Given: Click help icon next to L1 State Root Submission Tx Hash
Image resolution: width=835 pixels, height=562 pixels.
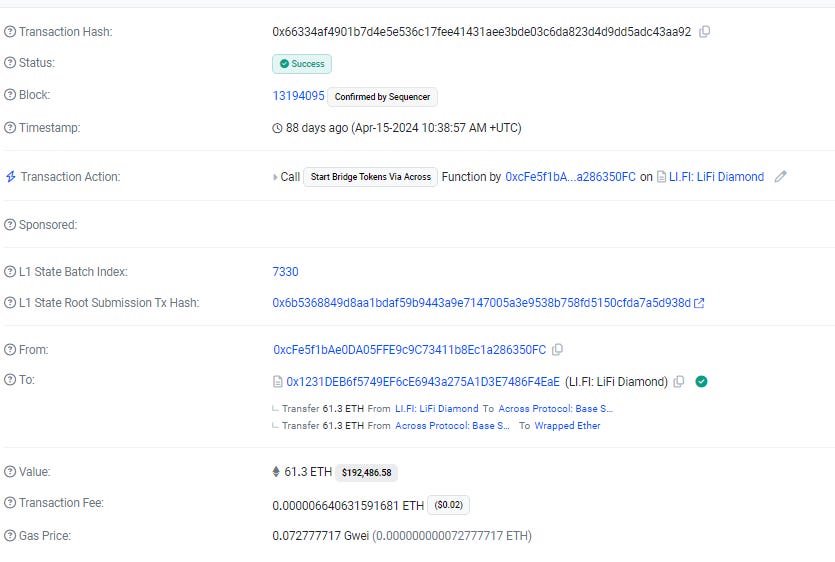Looking at the screenshot, I should tap(10, 302).
